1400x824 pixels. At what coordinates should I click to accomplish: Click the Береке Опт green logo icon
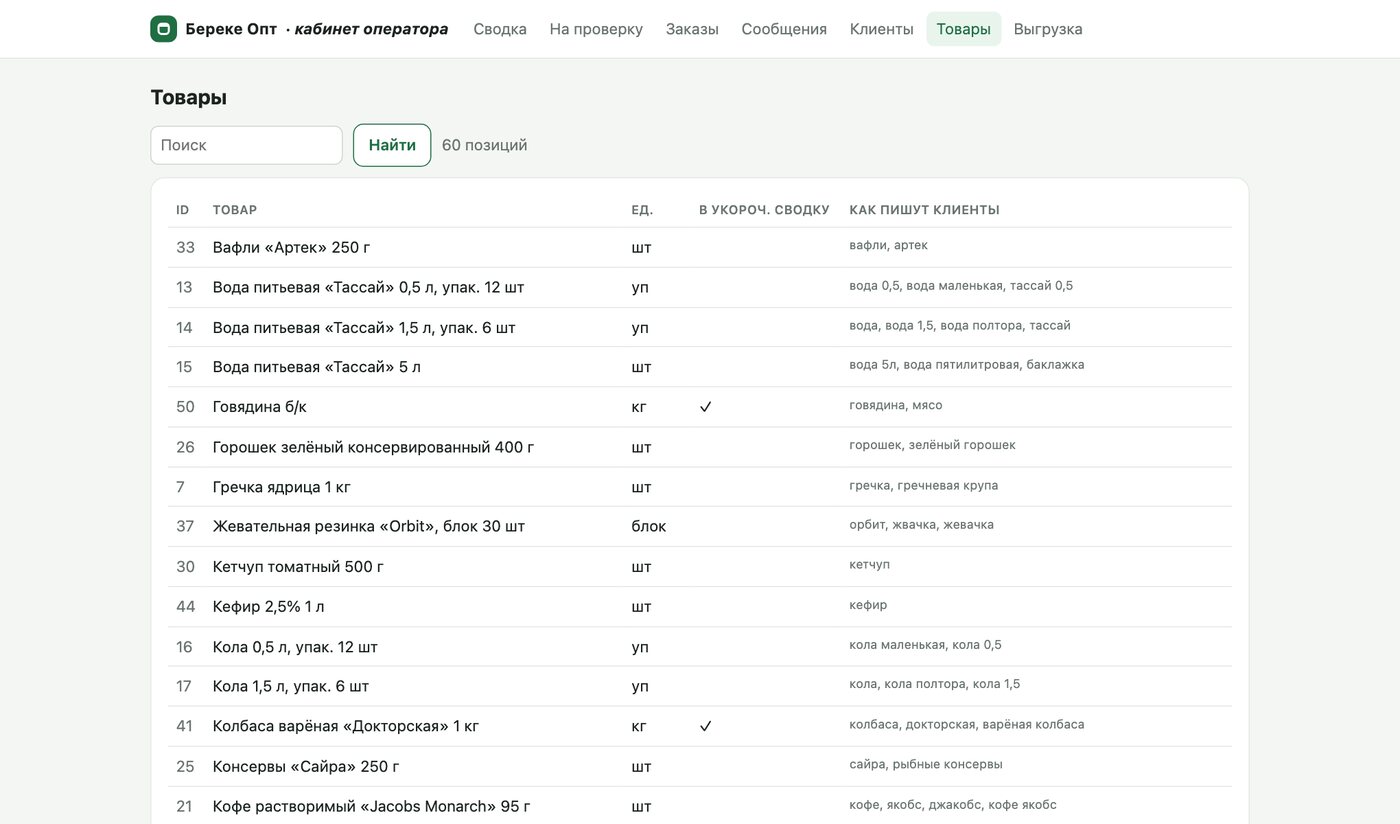point(164,29)
